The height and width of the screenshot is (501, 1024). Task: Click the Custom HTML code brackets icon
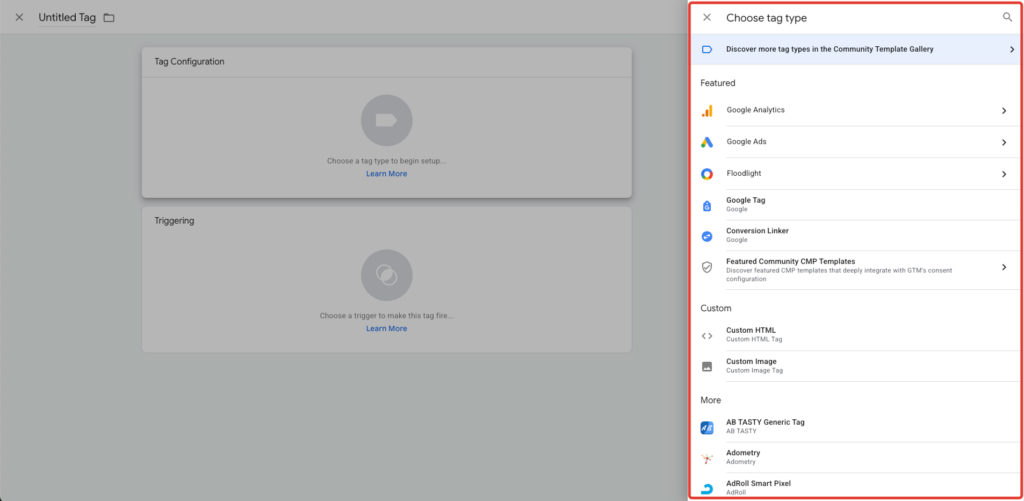coord(707,336)
